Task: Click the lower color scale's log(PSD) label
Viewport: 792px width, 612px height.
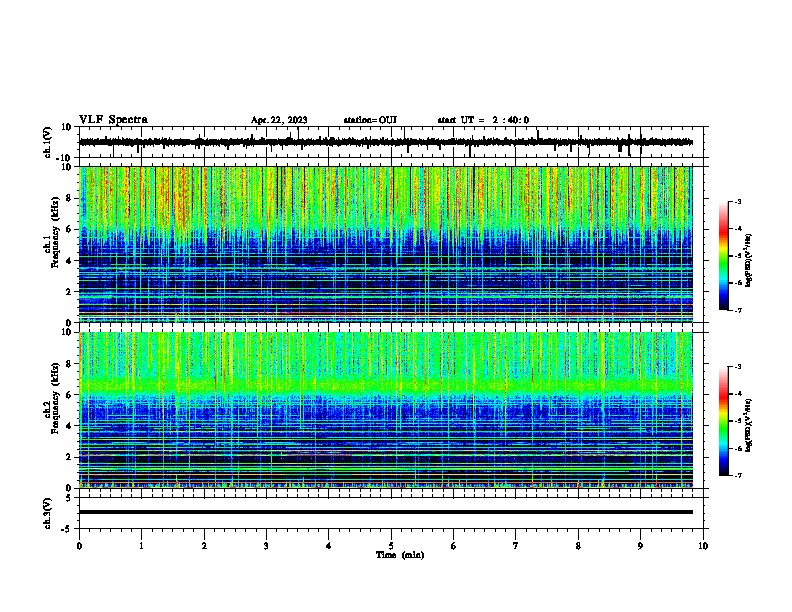Action: (x=749, y=425)
